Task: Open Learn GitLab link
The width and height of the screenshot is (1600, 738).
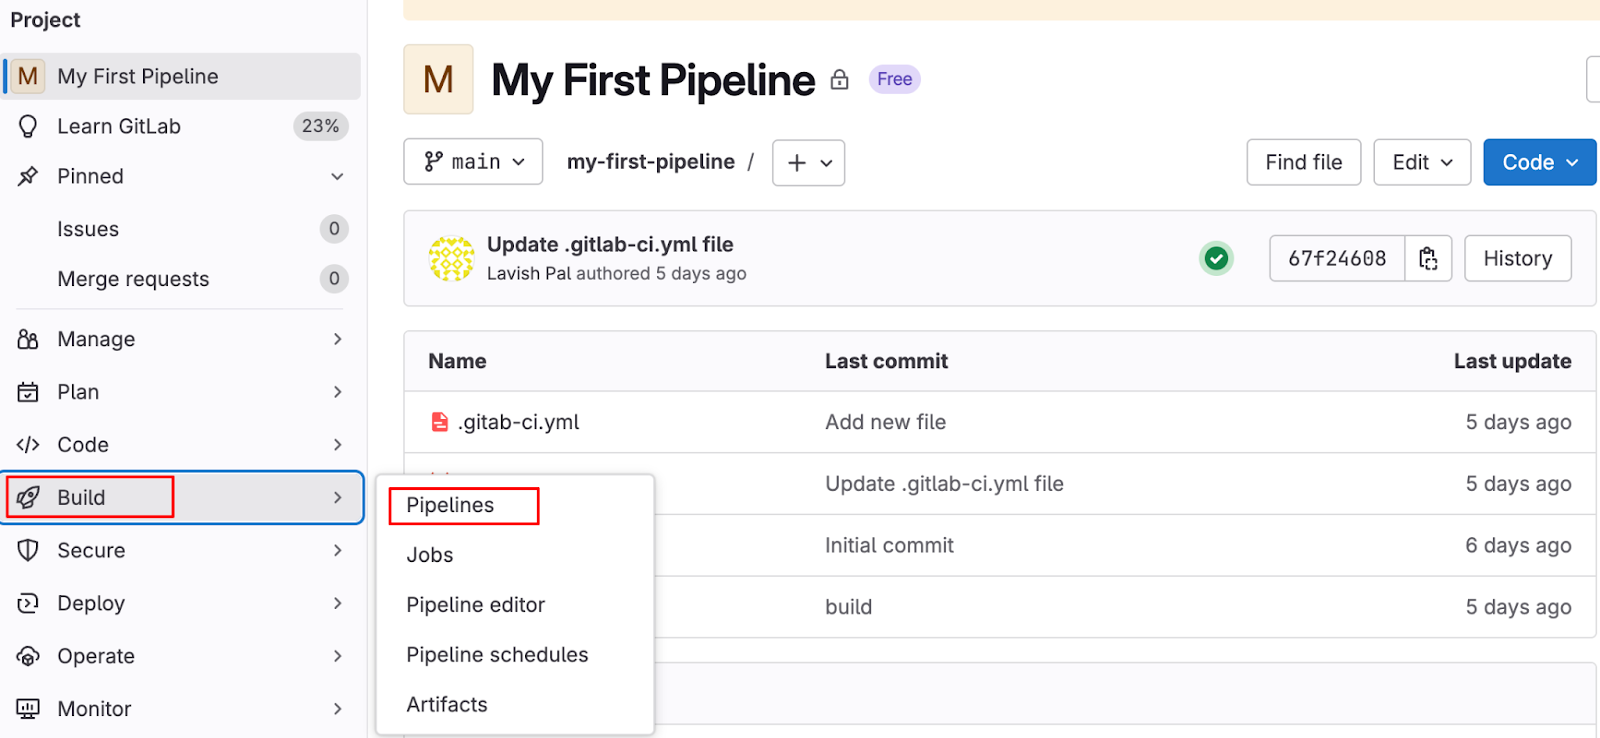Action: [119, 126]
